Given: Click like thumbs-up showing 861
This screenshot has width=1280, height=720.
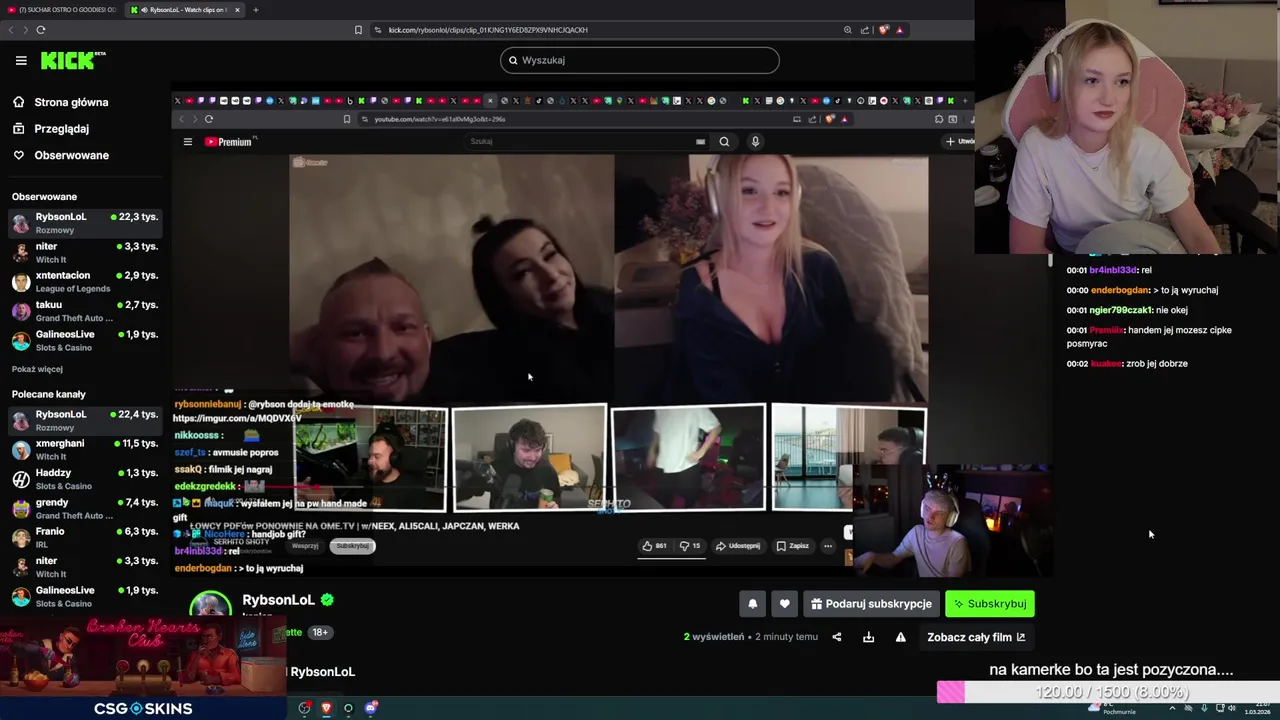Looking at the screenshot, I should (654, 546).
